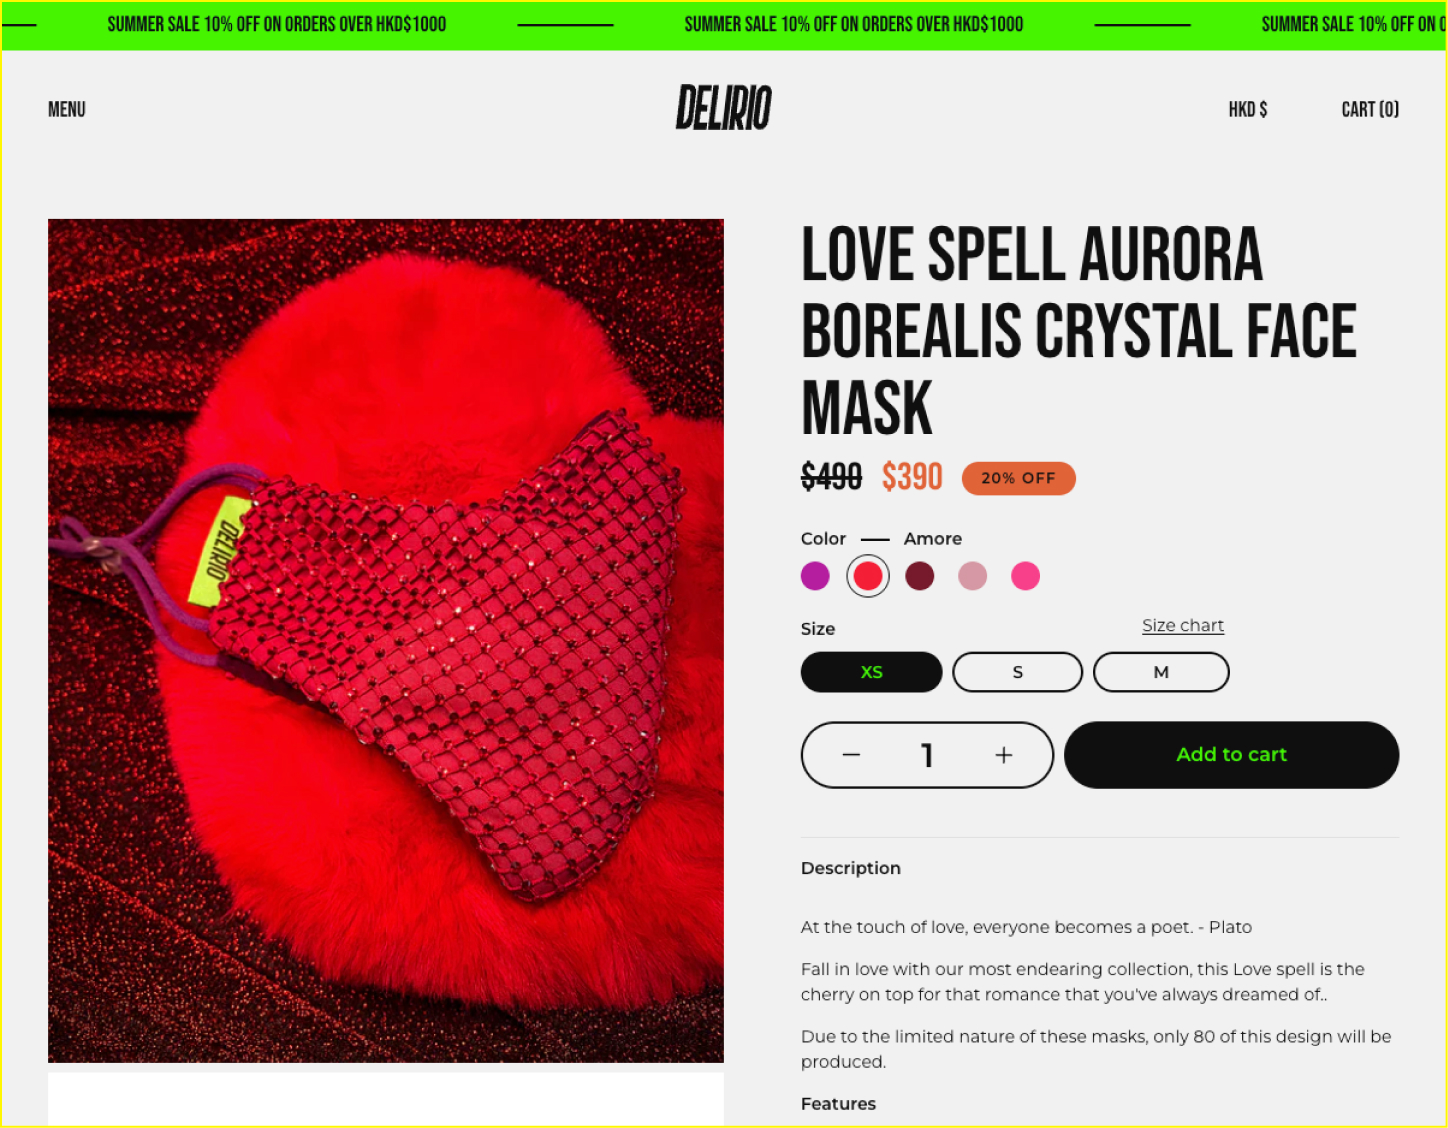Select the red Amore color swatch
1448x1128 pixels.
coord(868,576)
